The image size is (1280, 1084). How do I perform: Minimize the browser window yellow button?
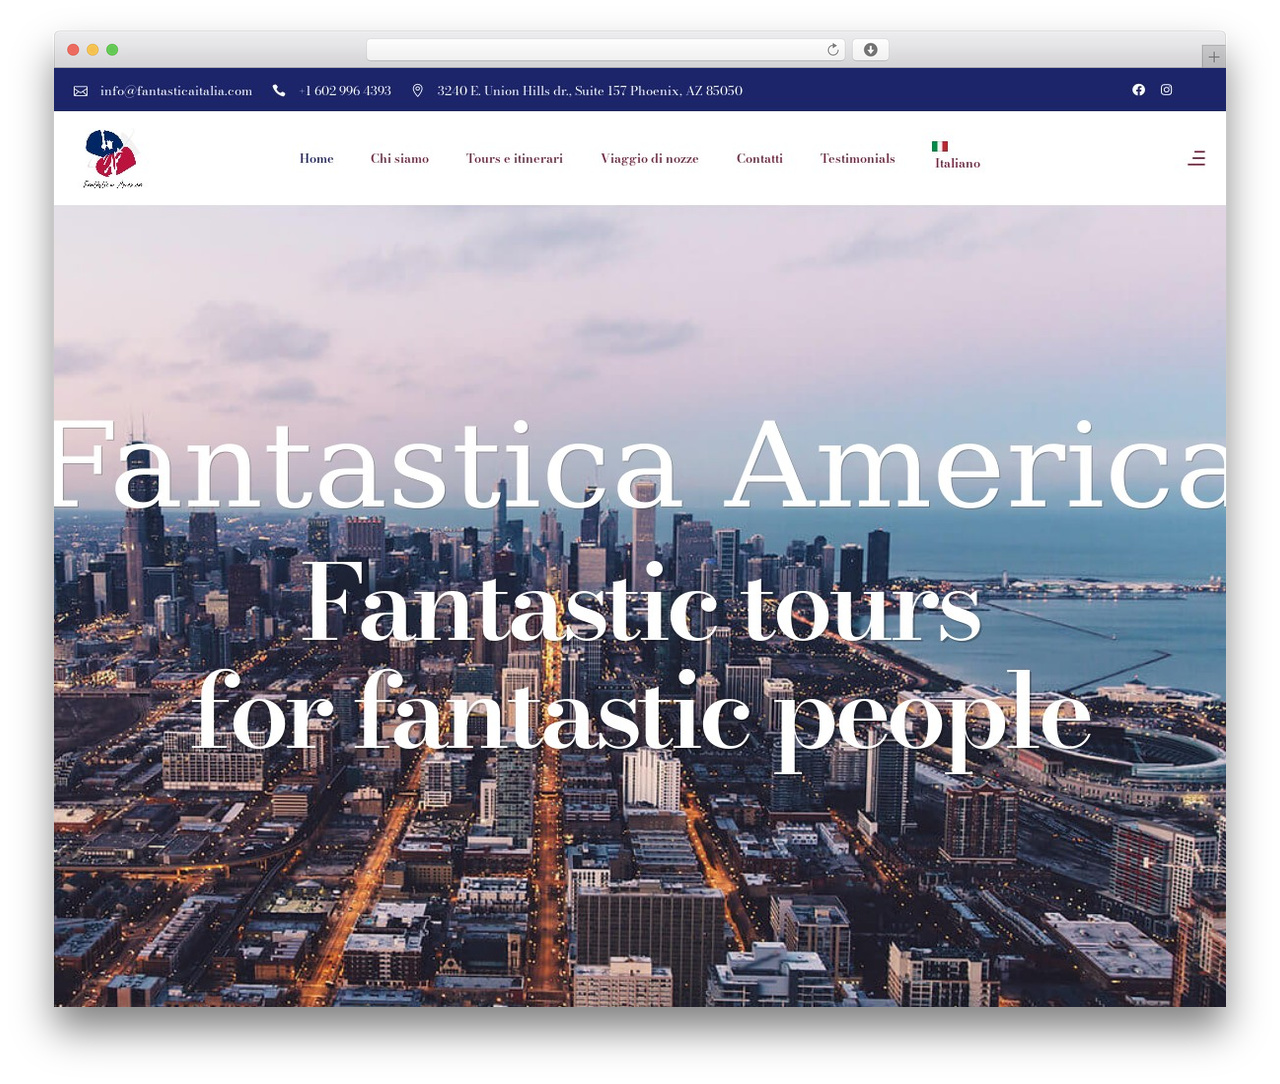pyautogui.click(x=93, y=50)
